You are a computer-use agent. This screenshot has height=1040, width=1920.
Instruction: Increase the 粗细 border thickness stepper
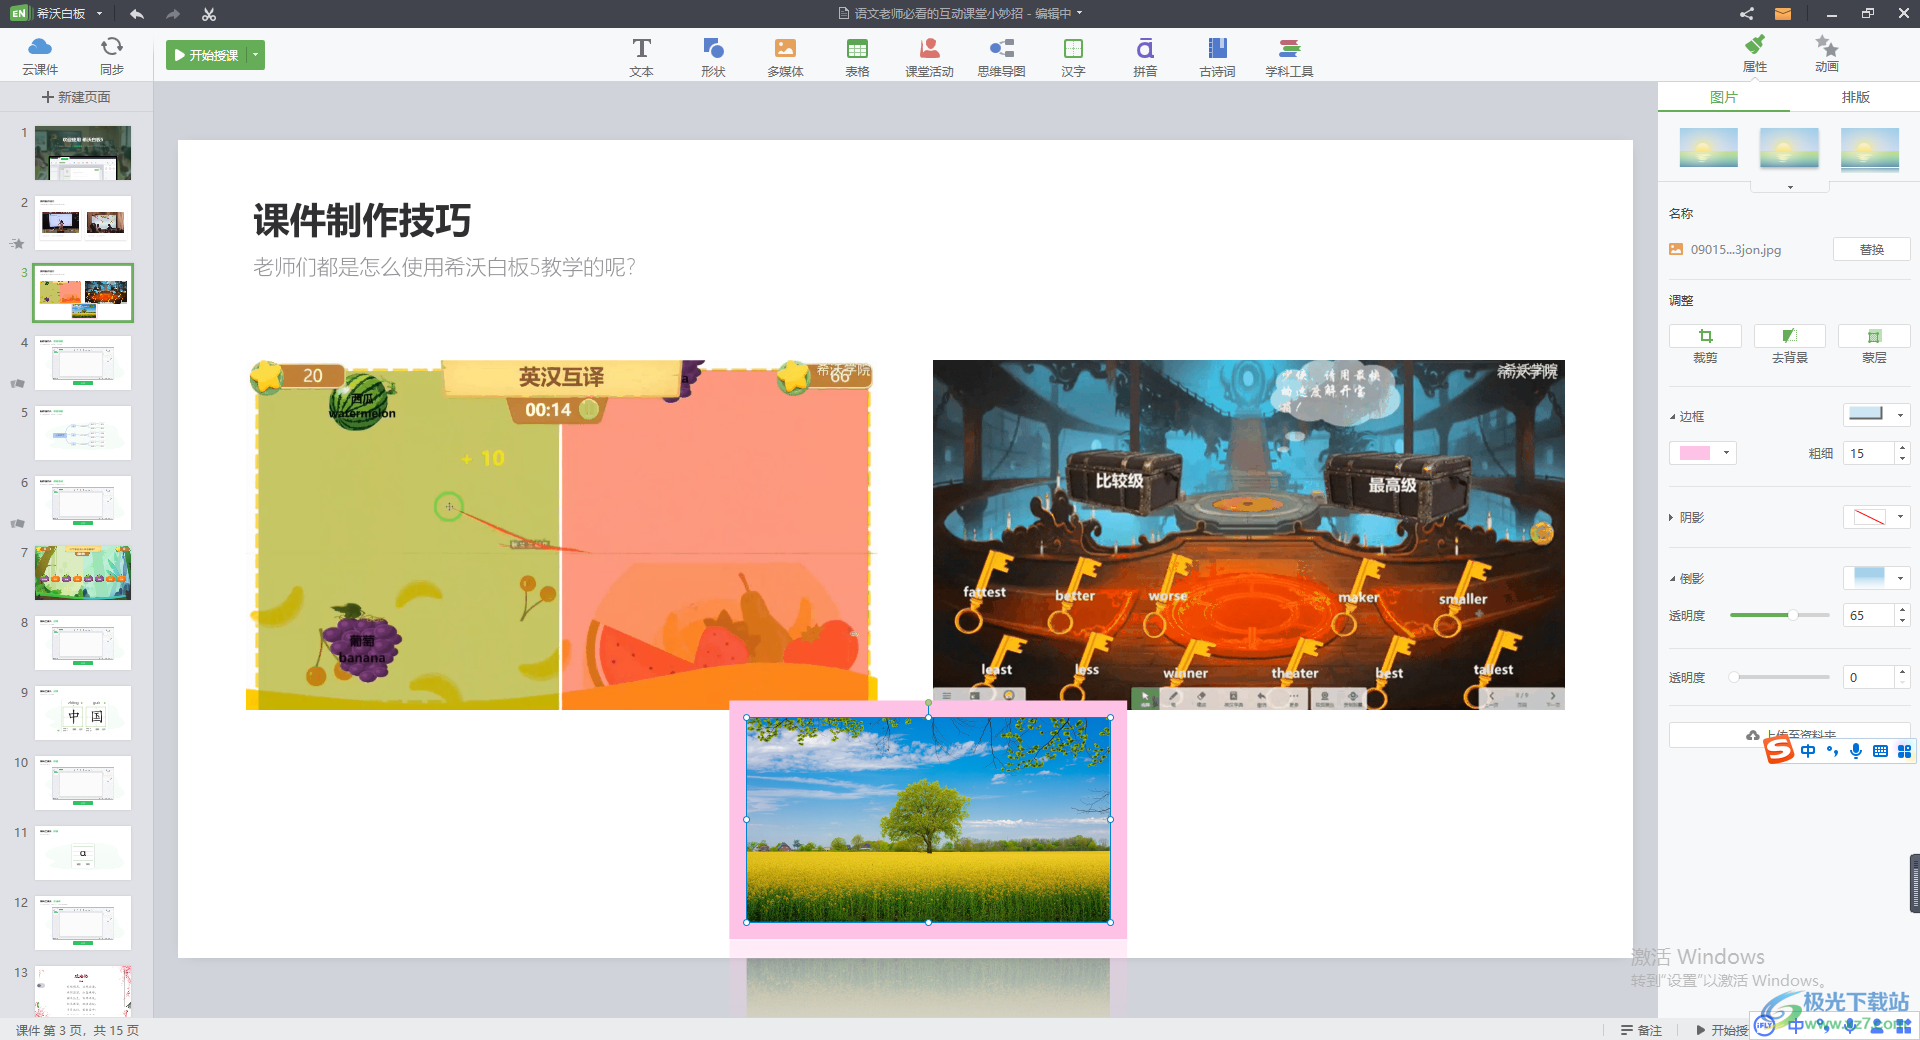coord(1903,447)
